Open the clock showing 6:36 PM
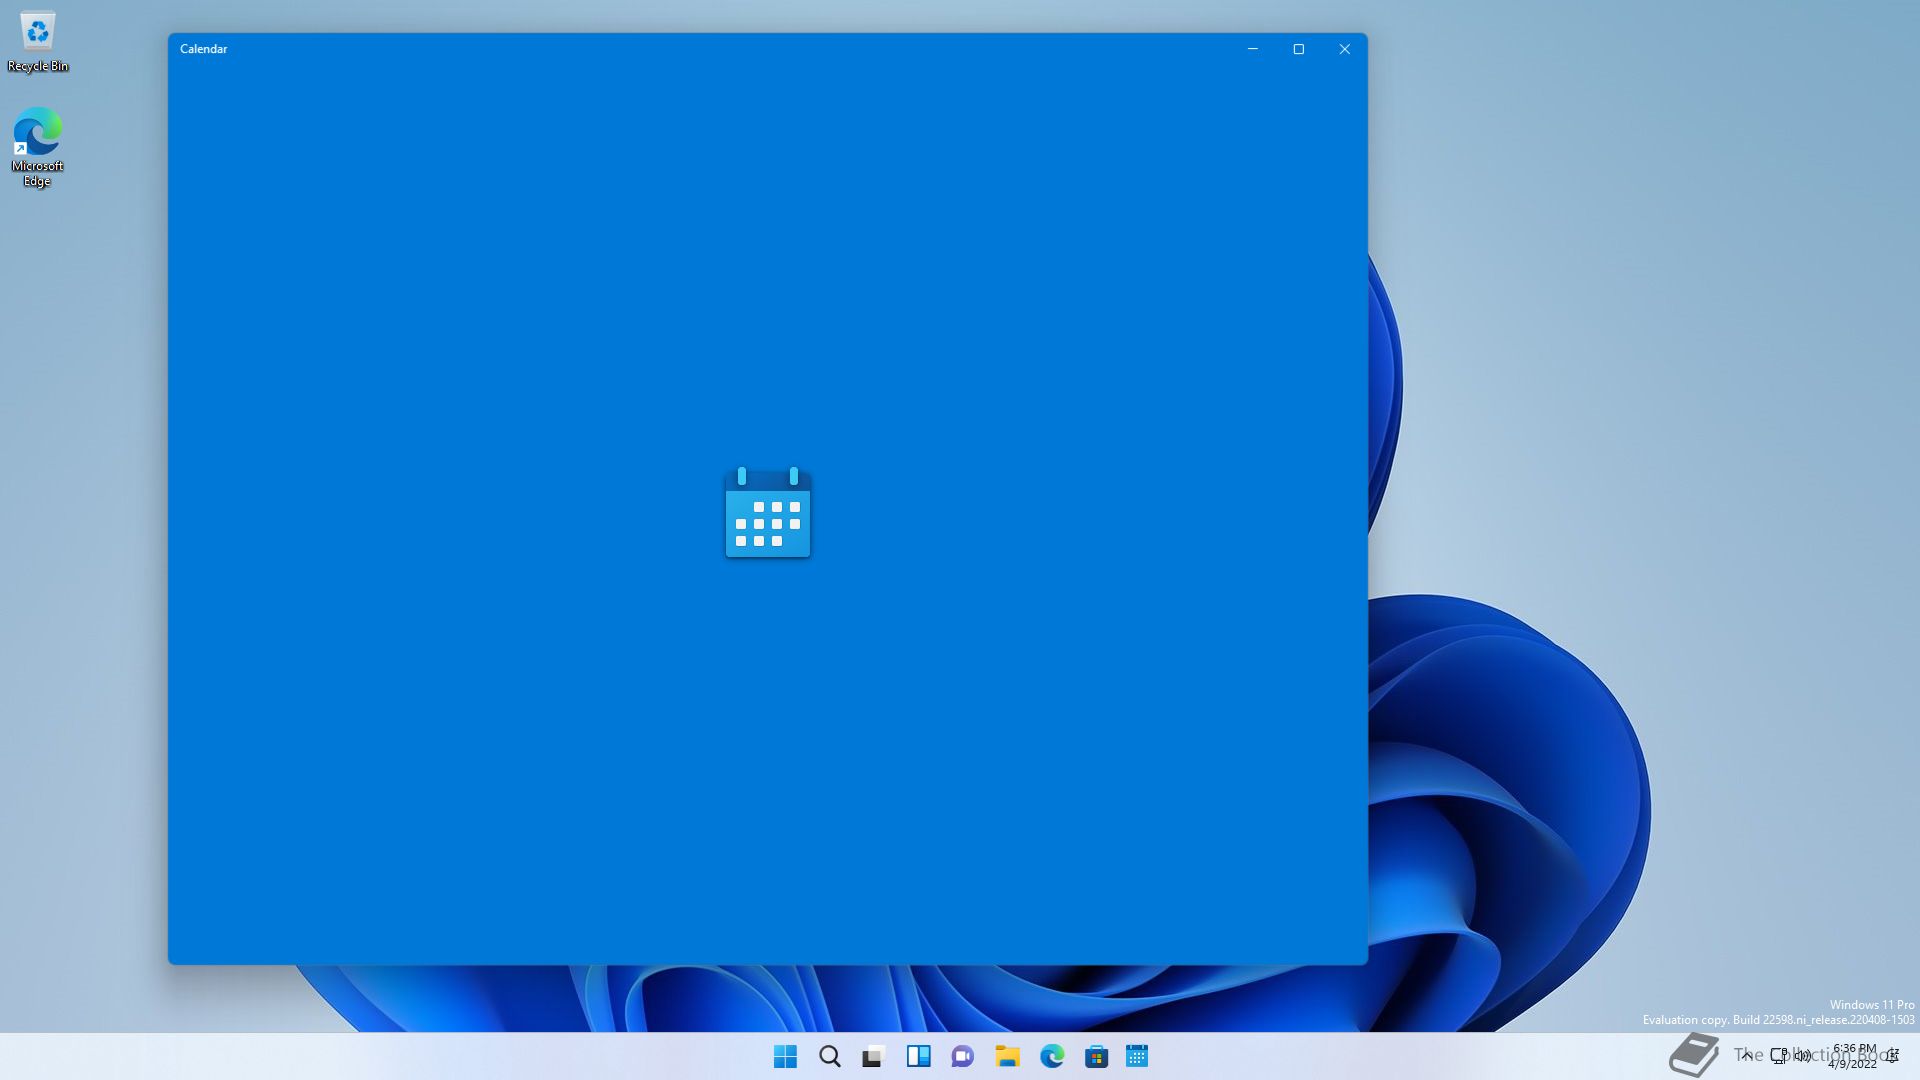This screenshot has height=1080, width=1920. [x=1853, y=1056]
